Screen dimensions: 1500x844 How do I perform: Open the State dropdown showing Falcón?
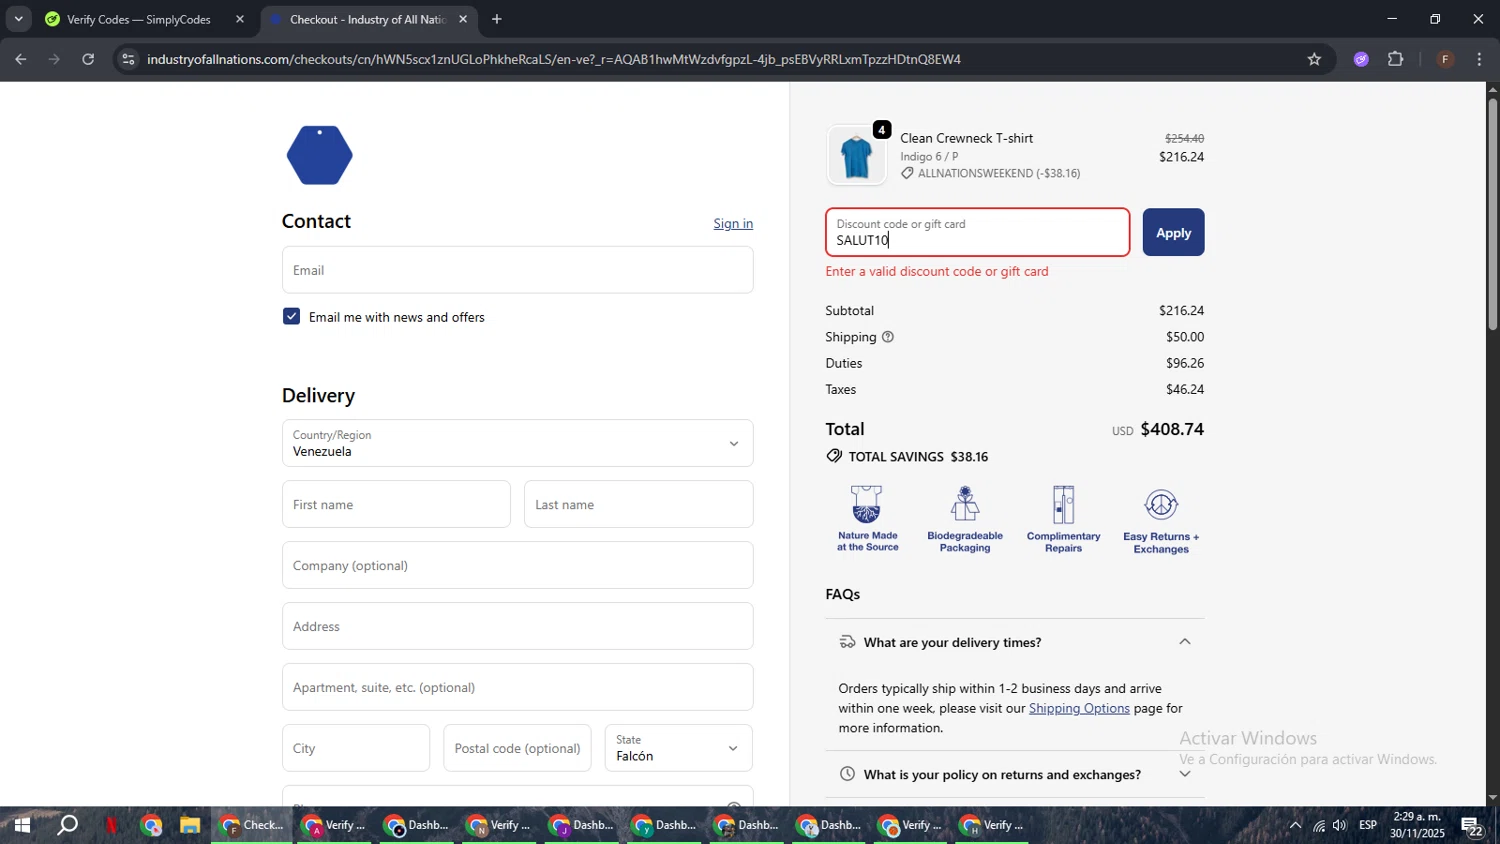(x=678, y=748)
